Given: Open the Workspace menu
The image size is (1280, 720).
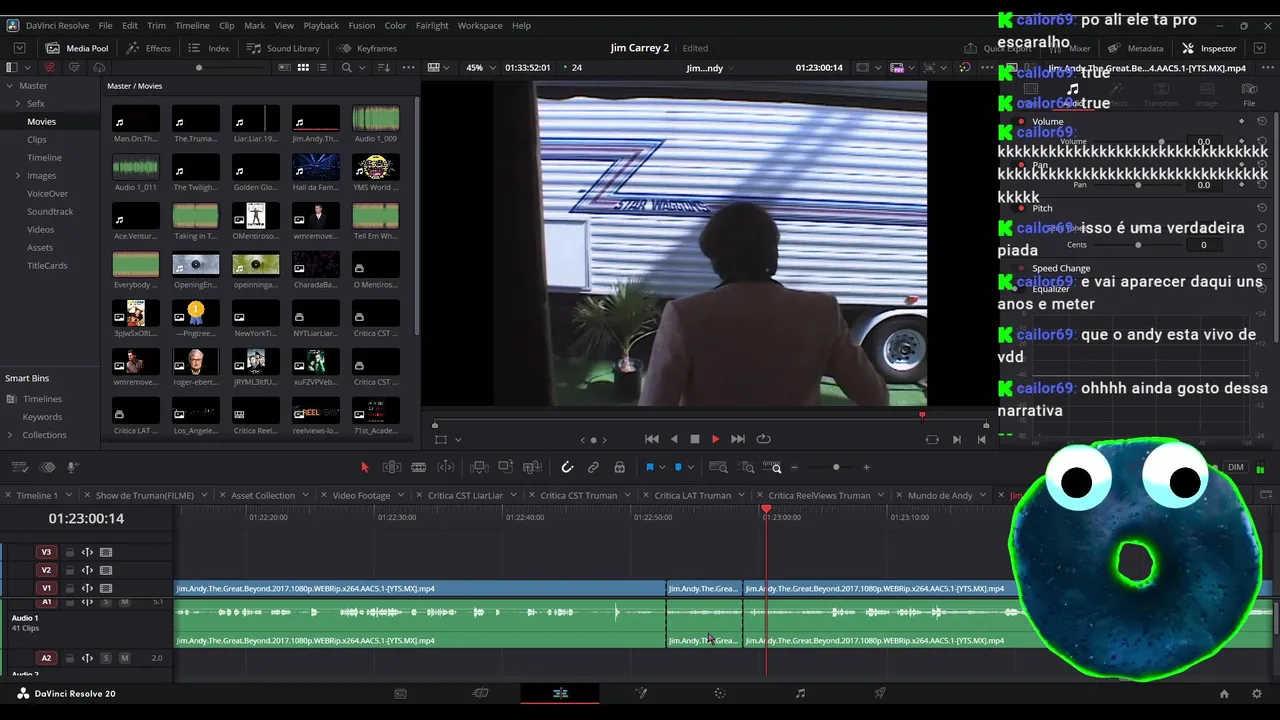Looking at the screenshot, I should coord(480,25).
